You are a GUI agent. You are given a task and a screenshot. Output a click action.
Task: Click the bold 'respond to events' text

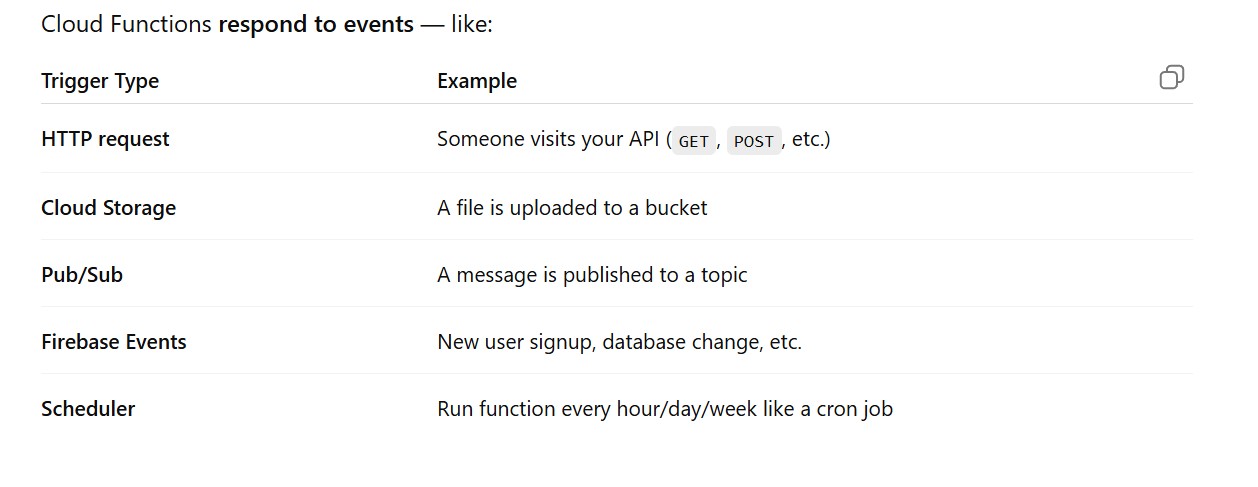(316, 24)
